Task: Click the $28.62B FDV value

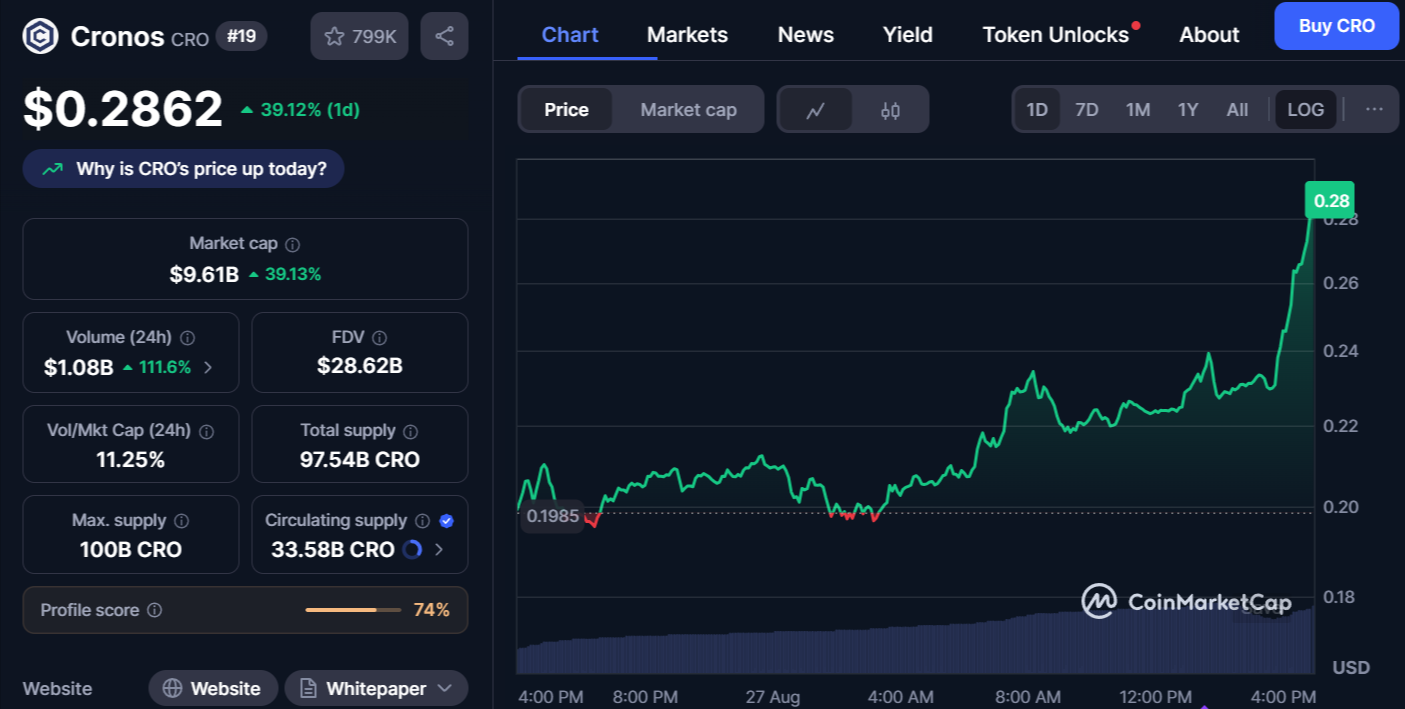Action: point(360,366)
